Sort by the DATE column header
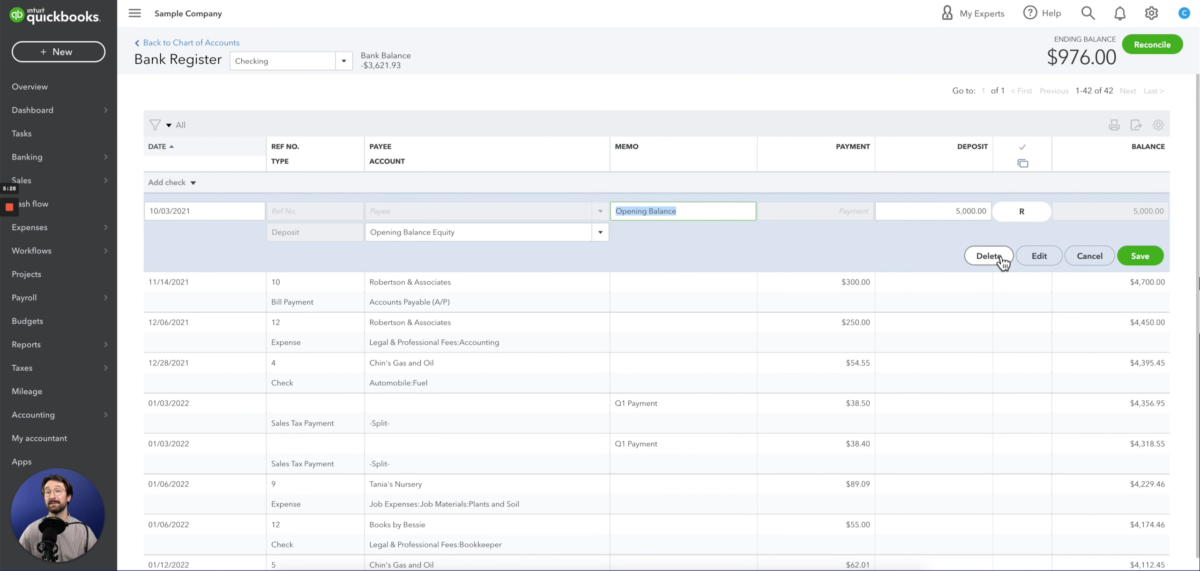Image resolution: width=1200 pixels, height=571 pixels. pyautogui.click(x=160, y=147)
